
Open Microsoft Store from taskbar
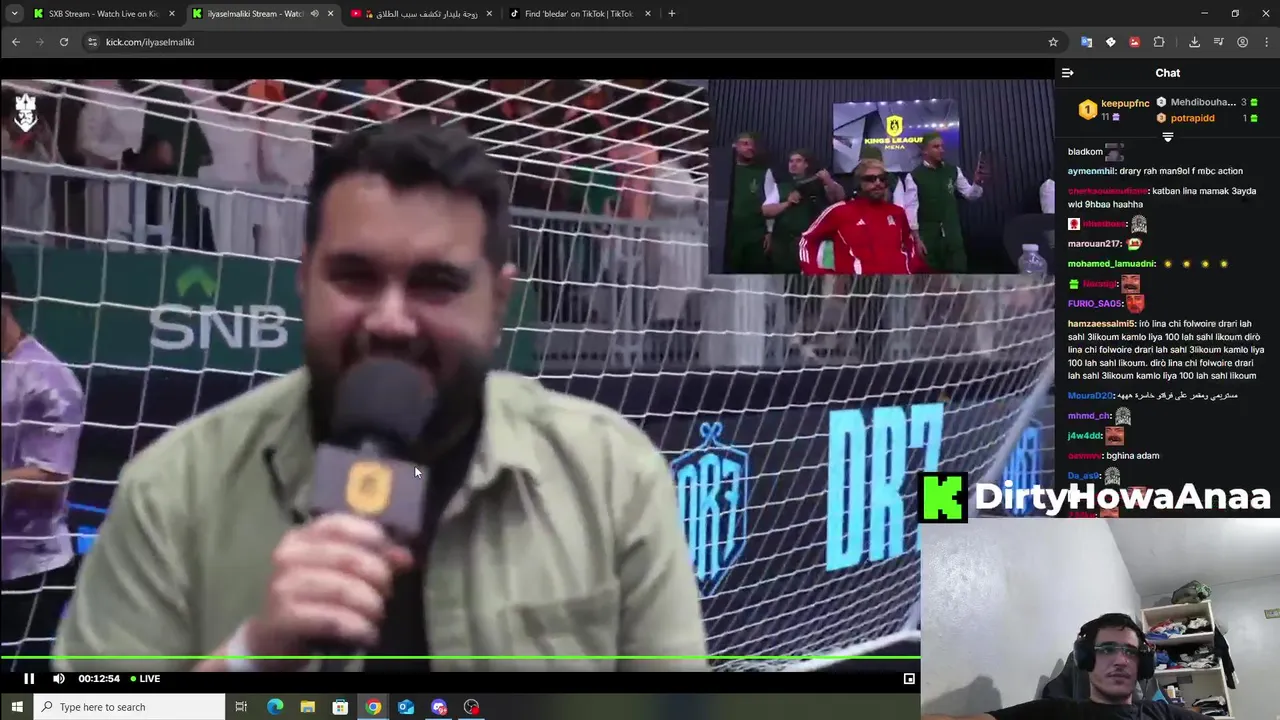(x=340, y=707)
